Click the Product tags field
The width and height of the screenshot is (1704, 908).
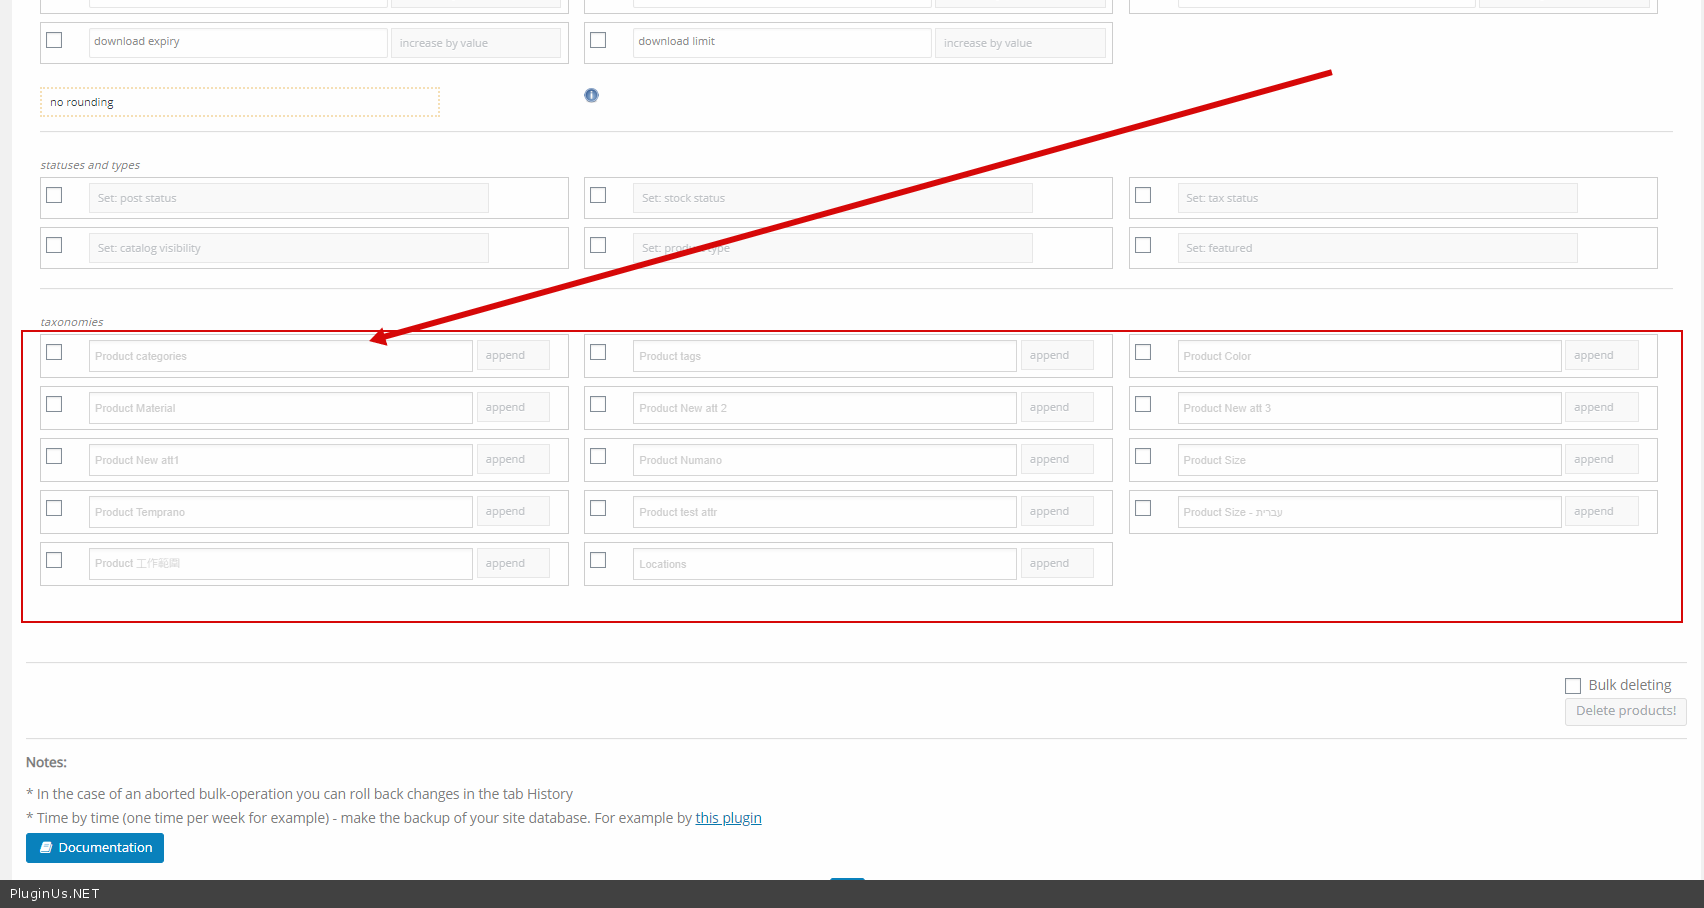[x=825, y=356]
